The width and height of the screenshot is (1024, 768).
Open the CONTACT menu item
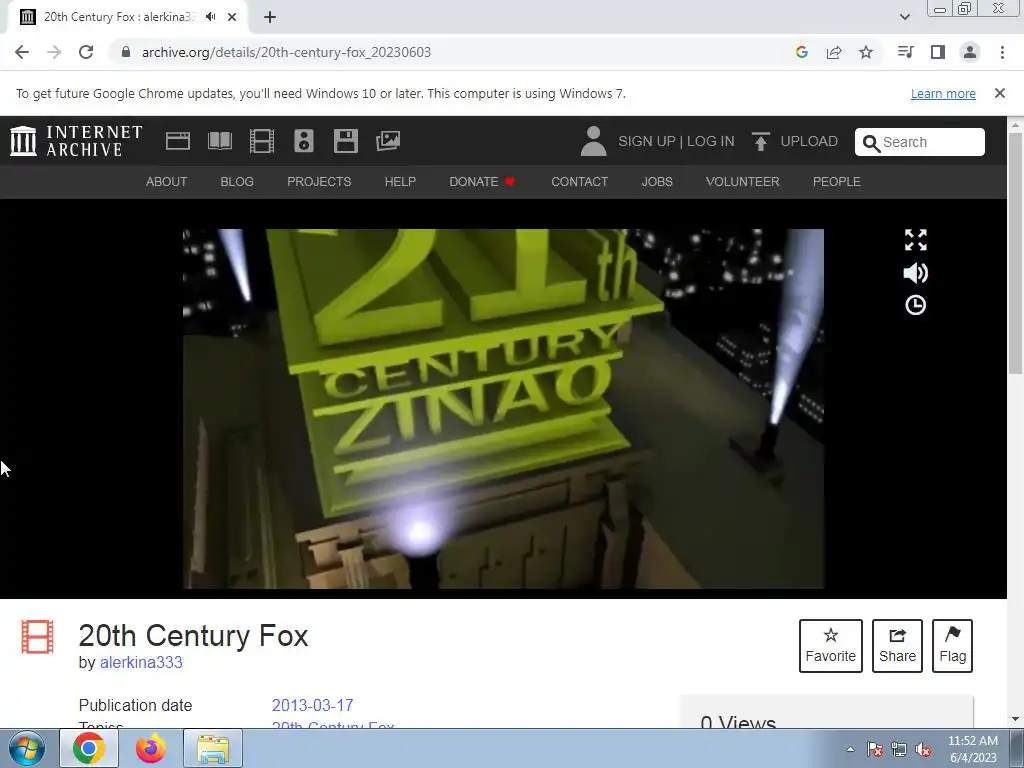tap(579, 182)
